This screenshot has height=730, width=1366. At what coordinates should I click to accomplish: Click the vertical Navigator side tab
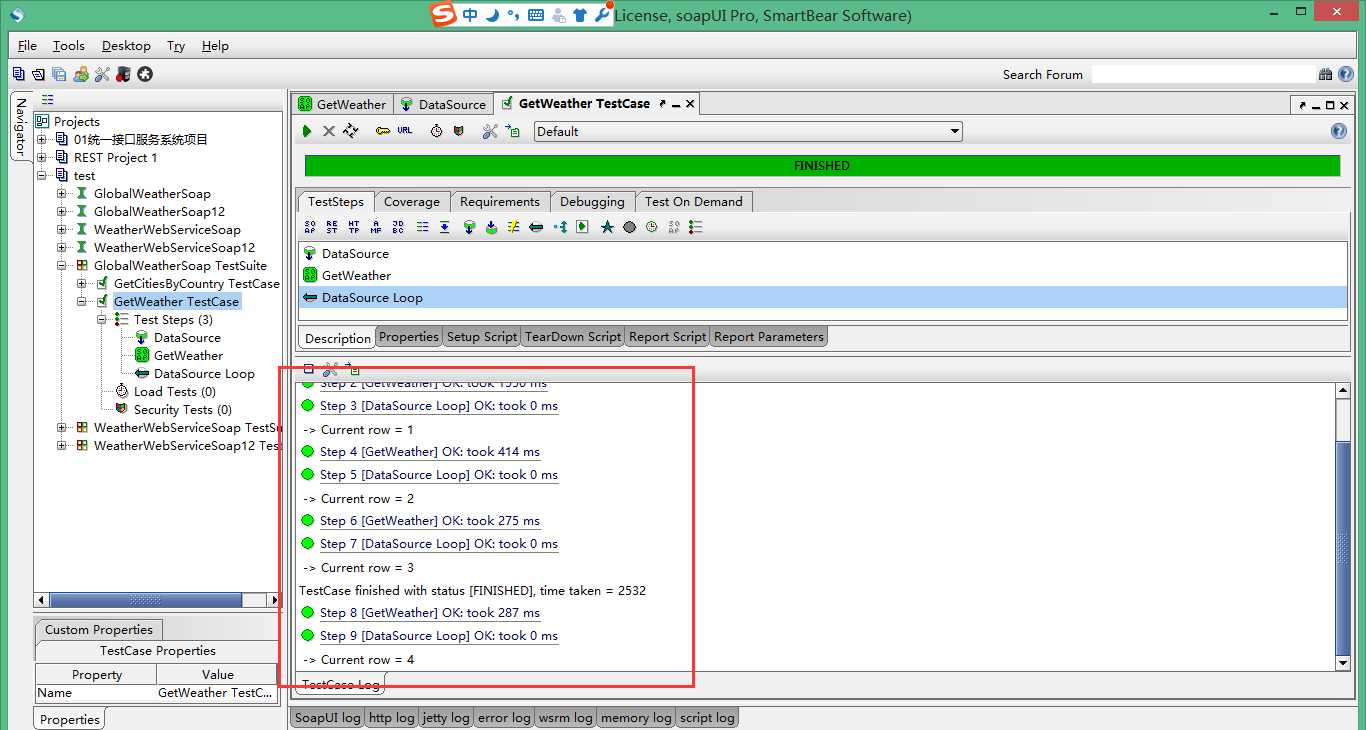pyautogui.click(x=21, y=127)
